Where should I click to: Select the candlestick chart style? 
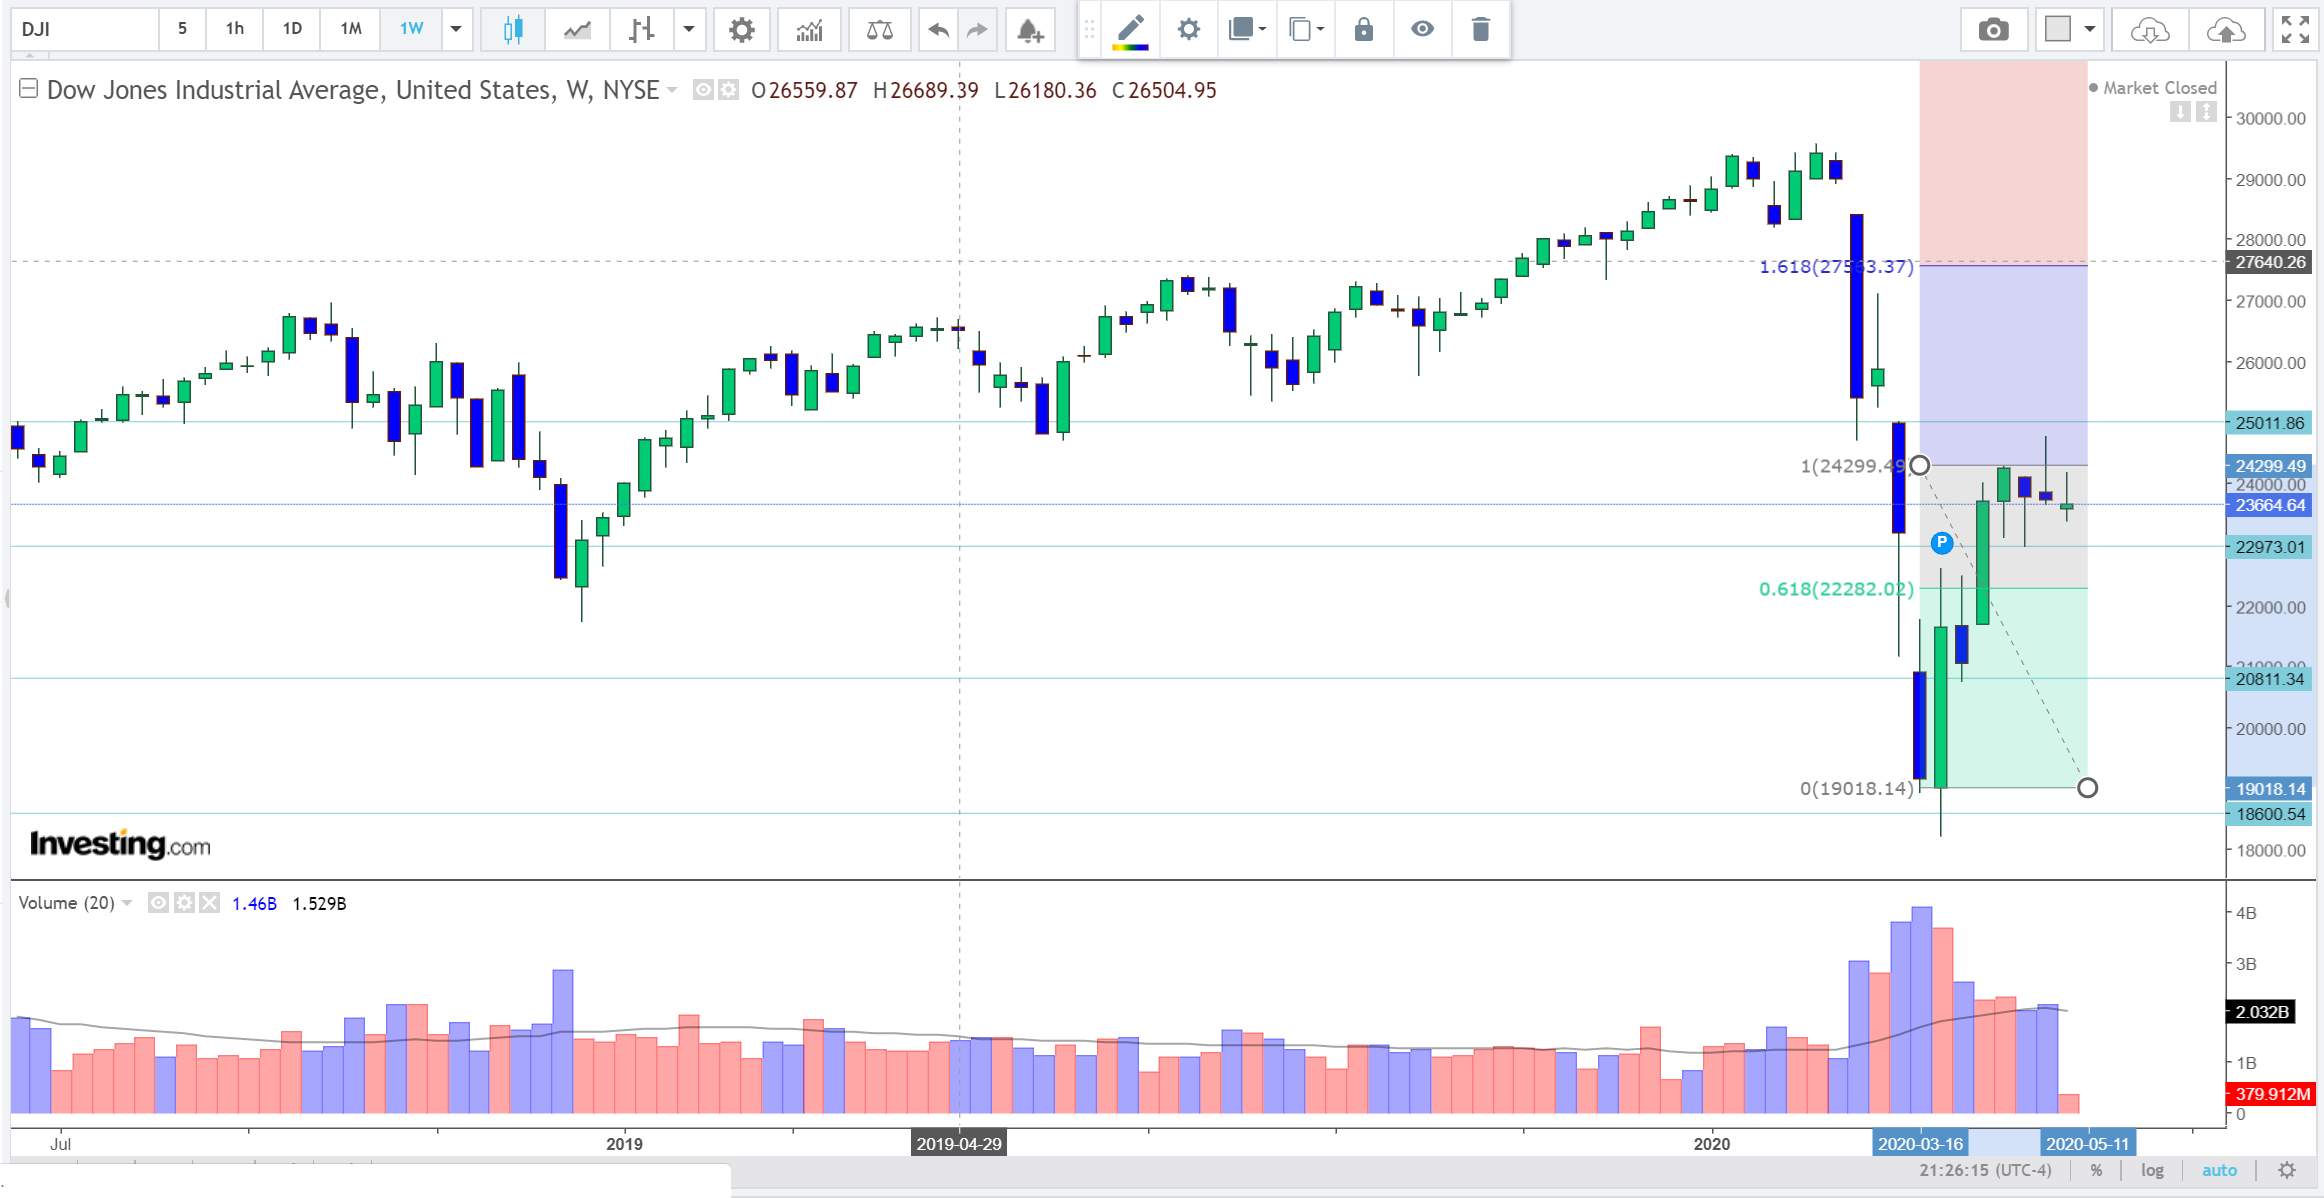[x=513, y=29]
